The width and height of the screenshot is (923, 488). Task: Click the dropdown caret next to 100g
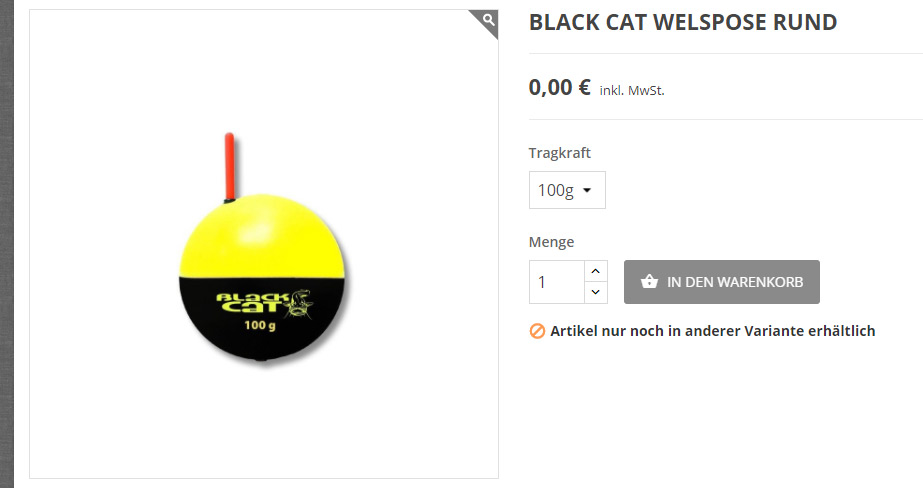point(587,191)
